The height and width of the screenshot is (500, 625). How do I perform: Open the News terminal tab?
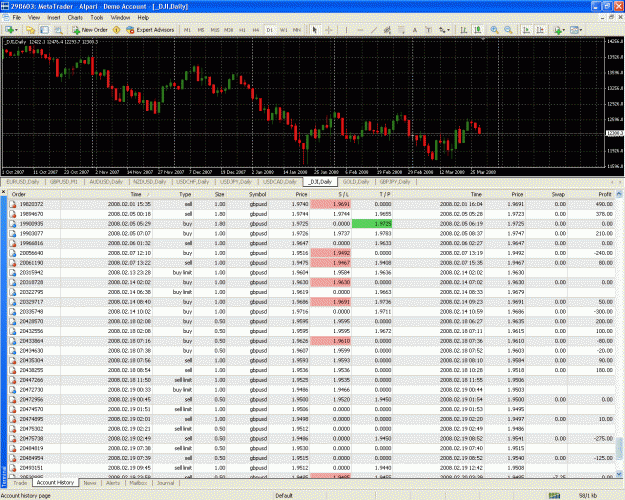(x=90, y=483)
